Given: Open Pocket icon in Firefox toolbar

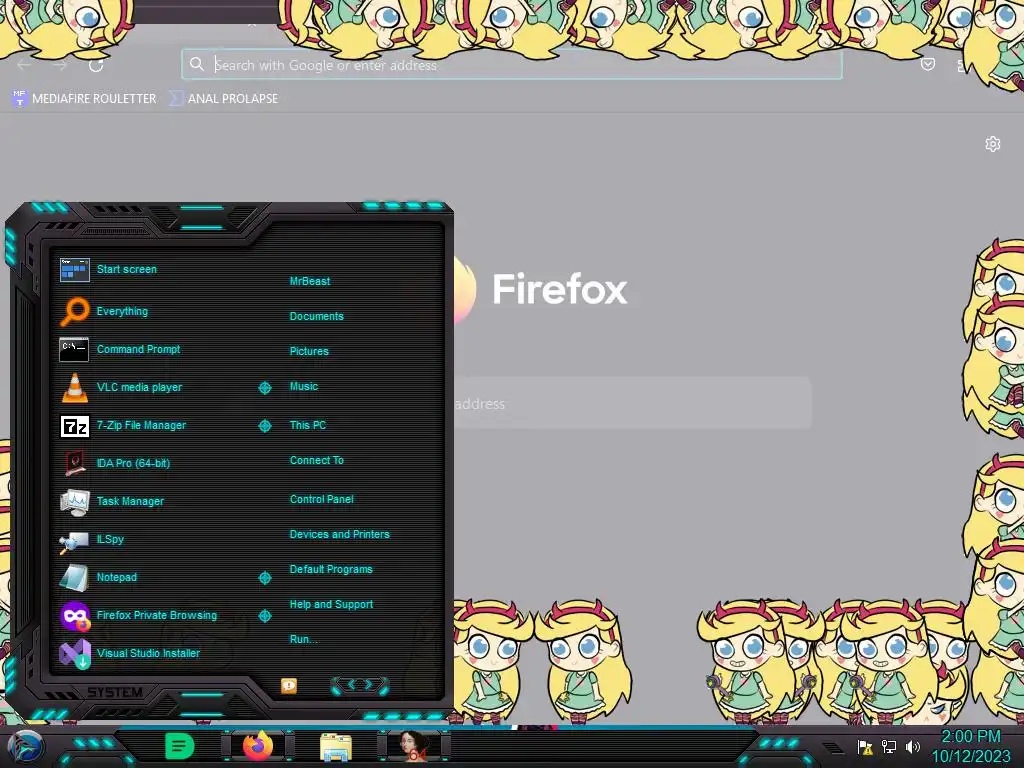Looking at the screenshot, I should tap(927, 64).
